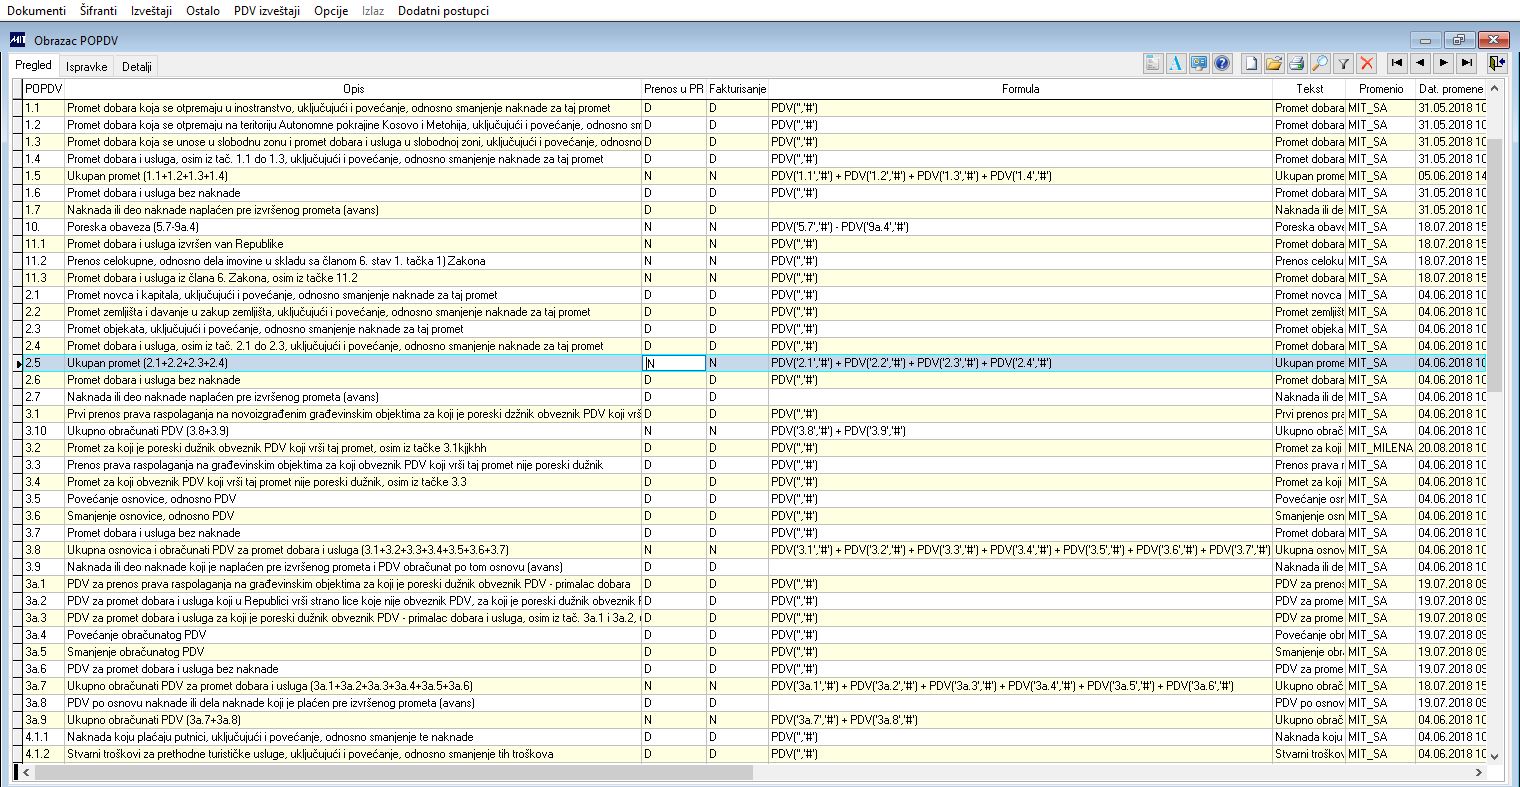Open the font settings A icon
The height and width of the screenshot is (787, 1520).
pyautogui.click(x=1176, y=63)
